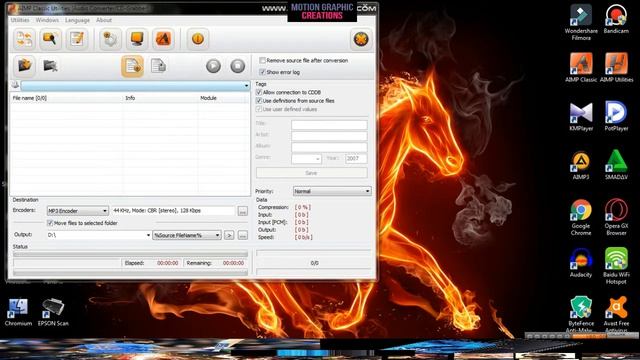Open Chromium desktop shortcut
Viewport: 640px width, 360px height.
point(18,312)
